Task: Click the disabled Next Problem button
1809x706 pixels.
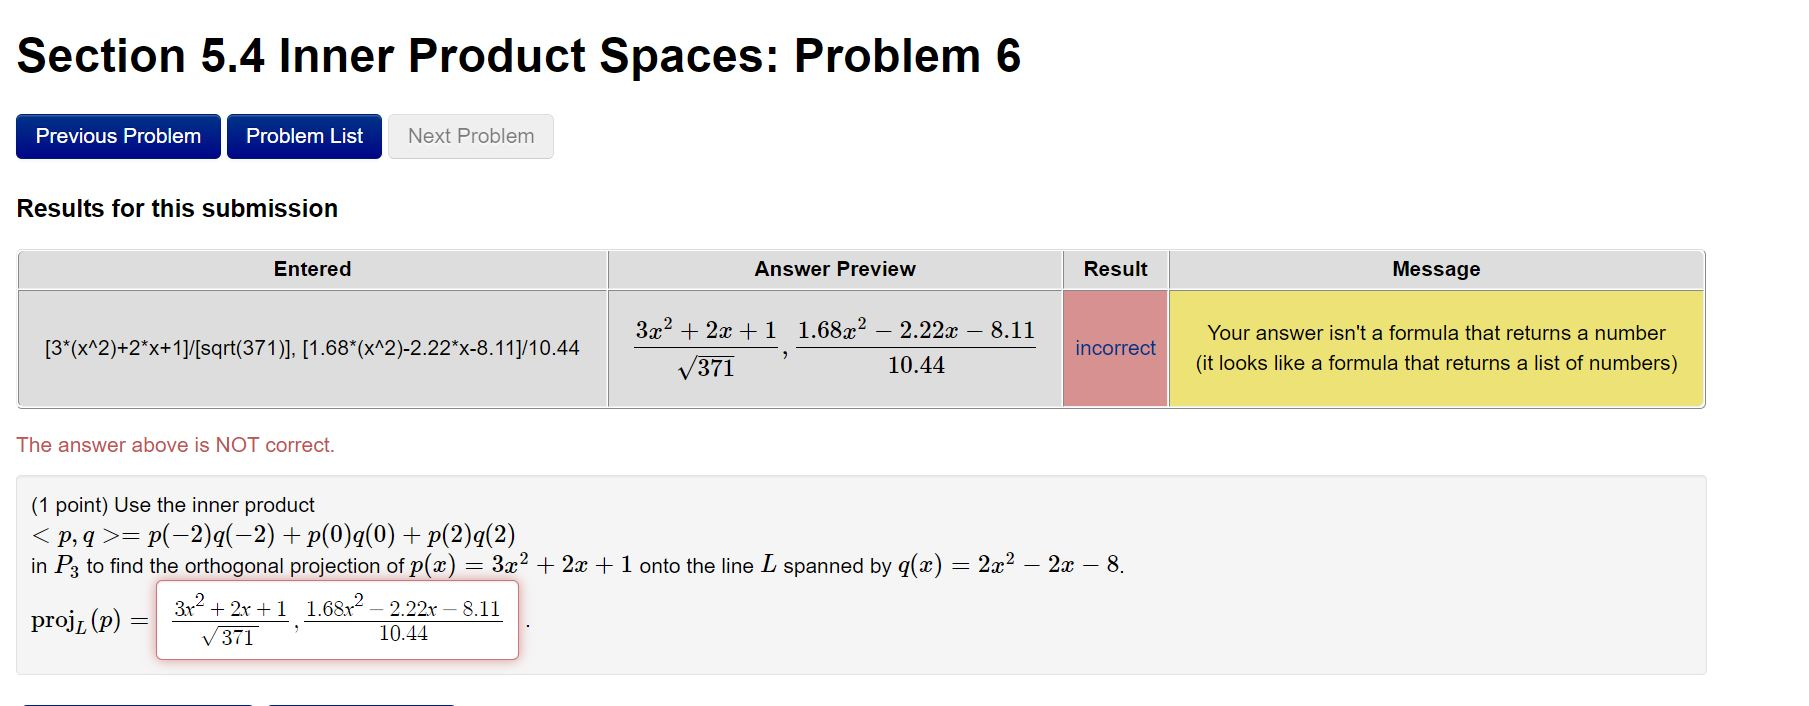Action: 470,136
